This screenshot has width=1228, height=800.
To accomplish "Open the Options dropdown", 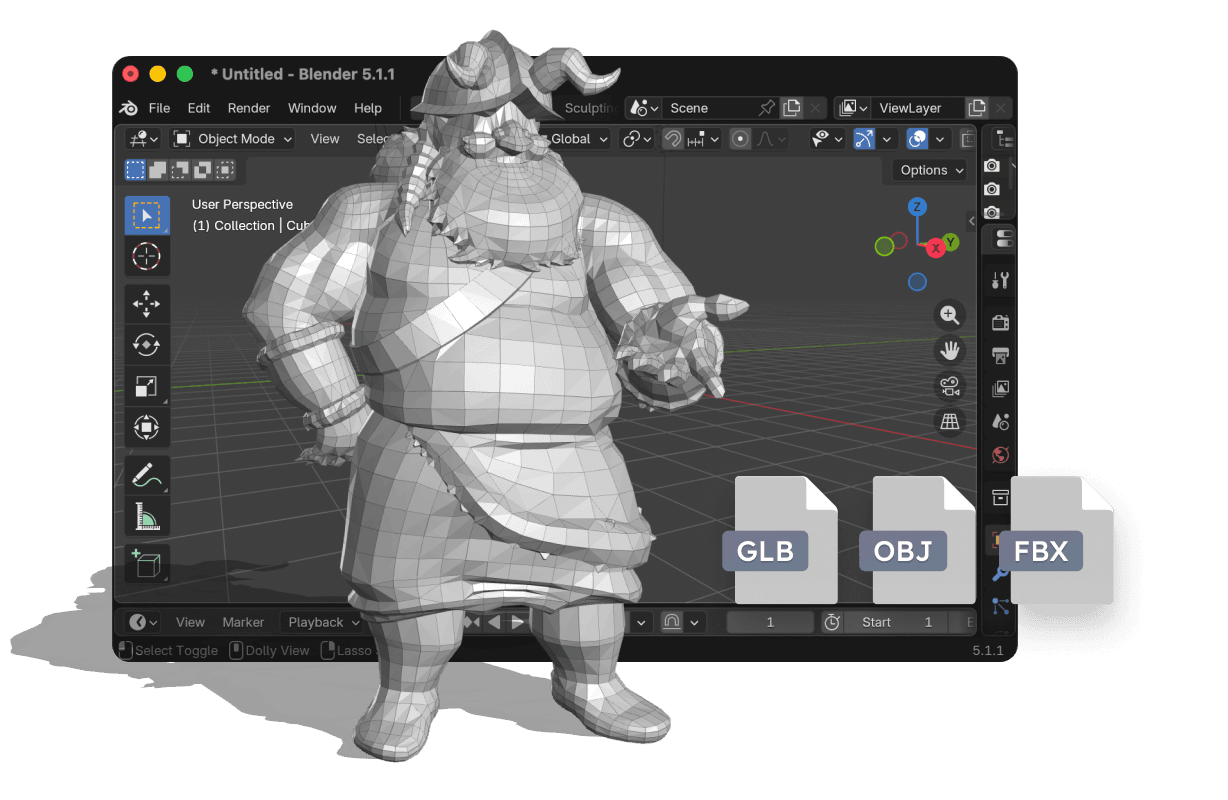I will pyautogui.click(x=932, y=170).
